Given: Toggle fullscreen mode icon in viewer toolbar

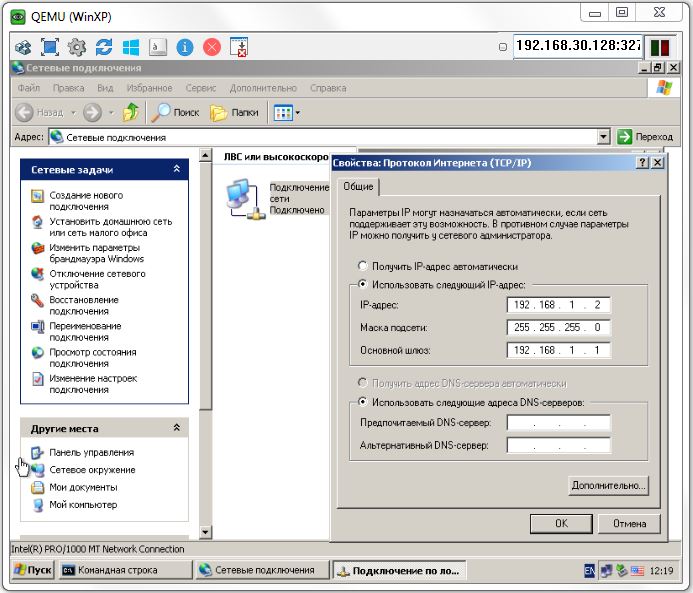Looking at the screenshot, I should click(50, 47).
